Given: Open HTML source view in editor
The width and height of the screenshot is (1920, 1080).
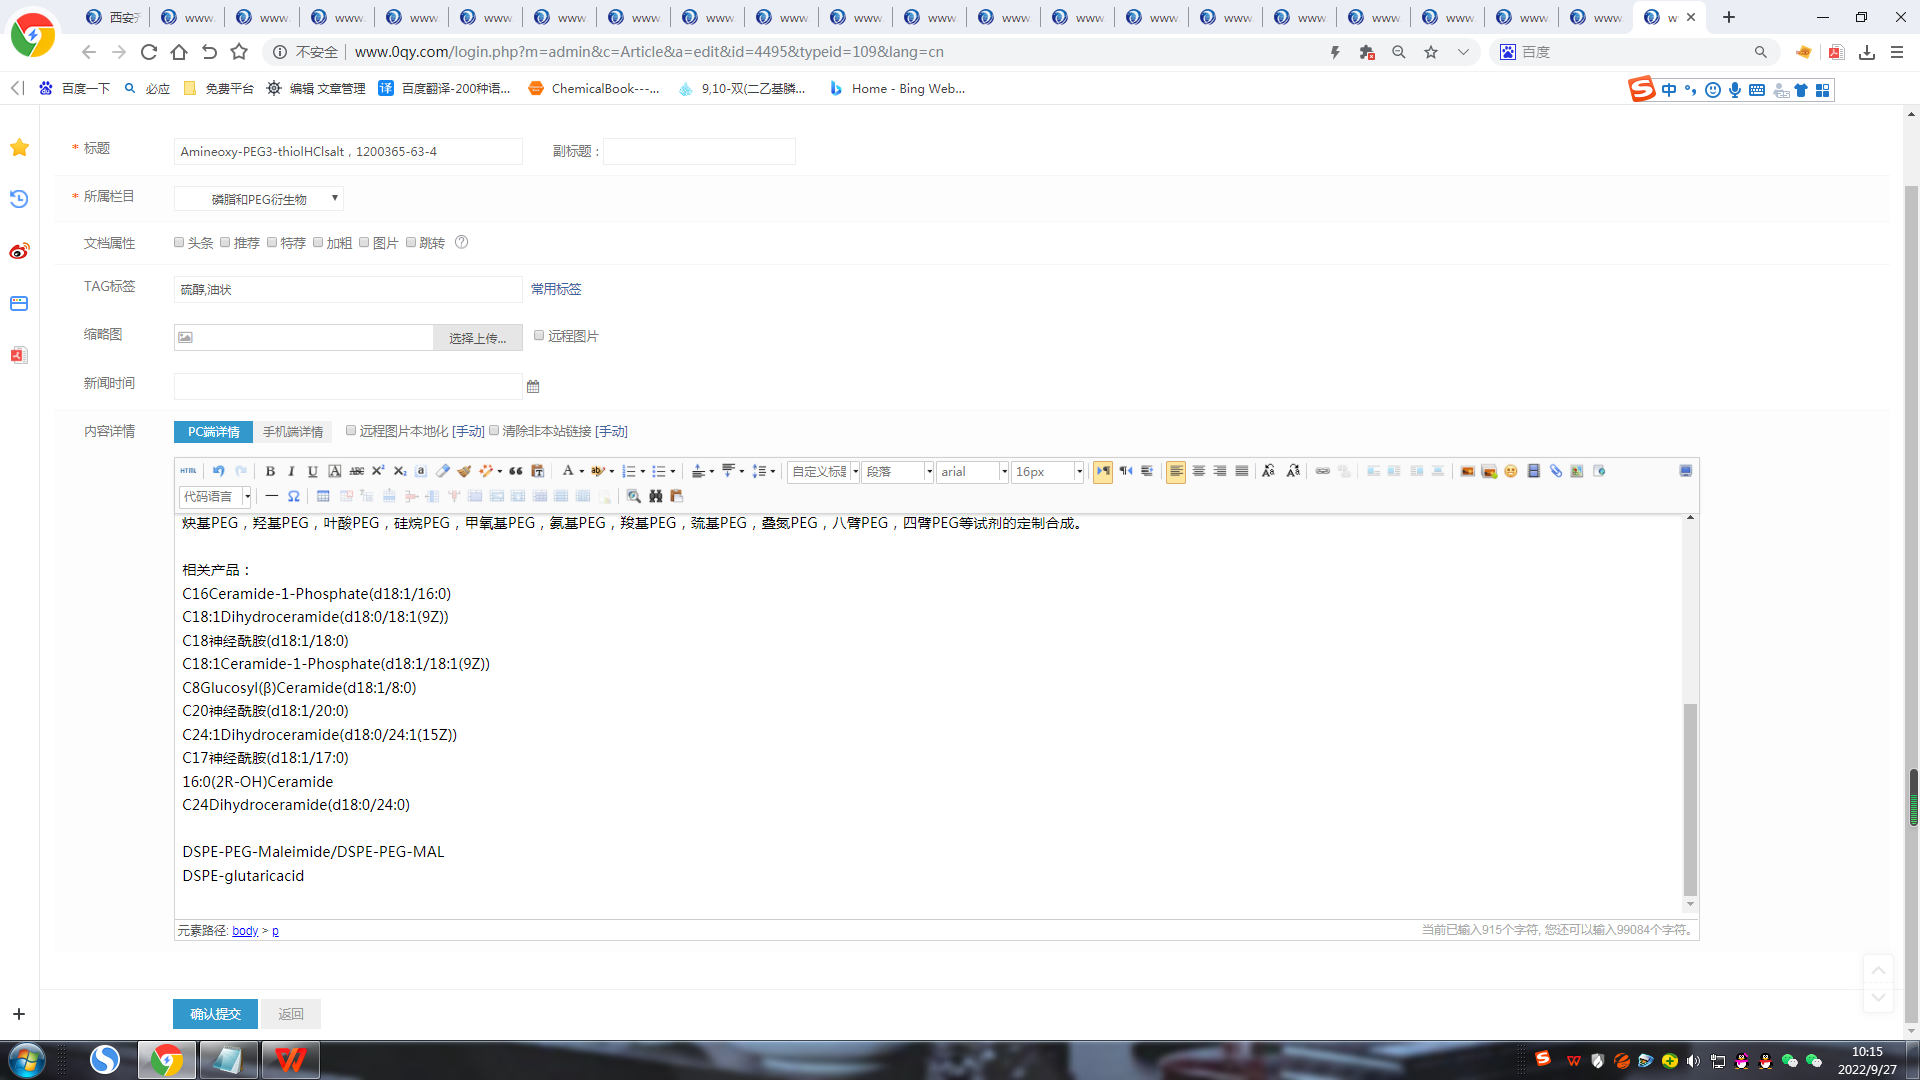Looking at the screenshot, I should pos(188,471).
